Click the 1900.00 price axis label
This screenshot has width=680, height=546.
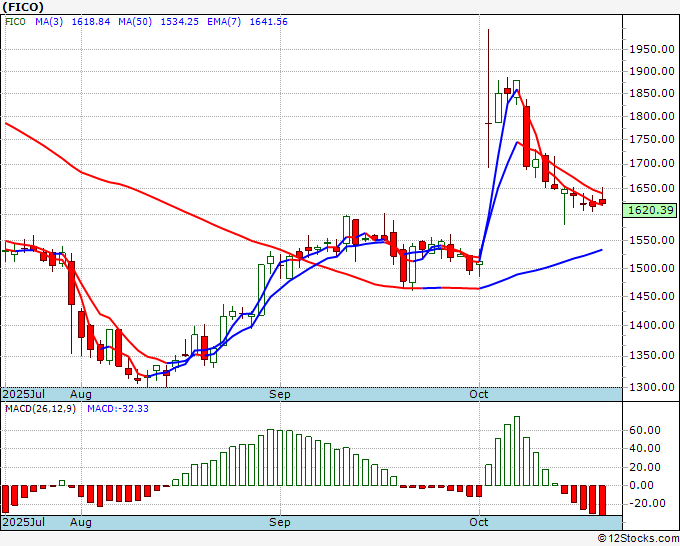(652, 71)
